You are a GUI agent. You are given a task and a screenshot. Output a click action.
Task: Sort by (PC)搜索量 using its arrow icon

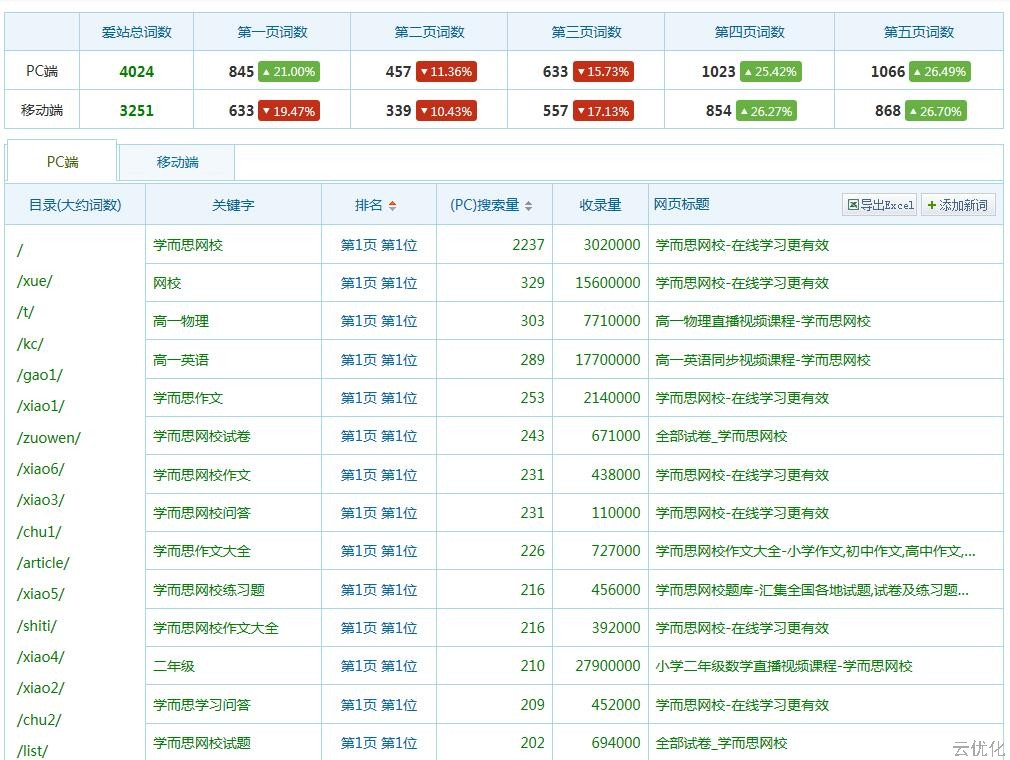coord(528,205)
